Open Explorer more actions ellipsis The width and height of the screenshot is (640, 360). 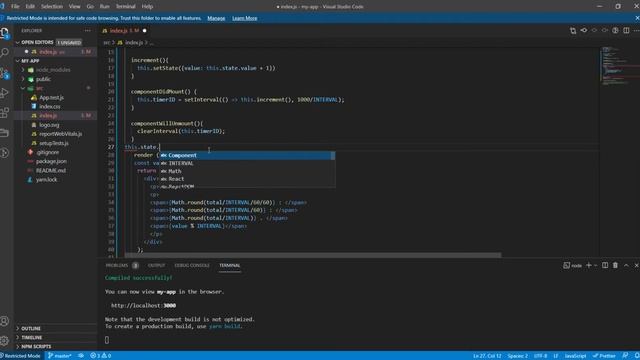pos(88,31)
